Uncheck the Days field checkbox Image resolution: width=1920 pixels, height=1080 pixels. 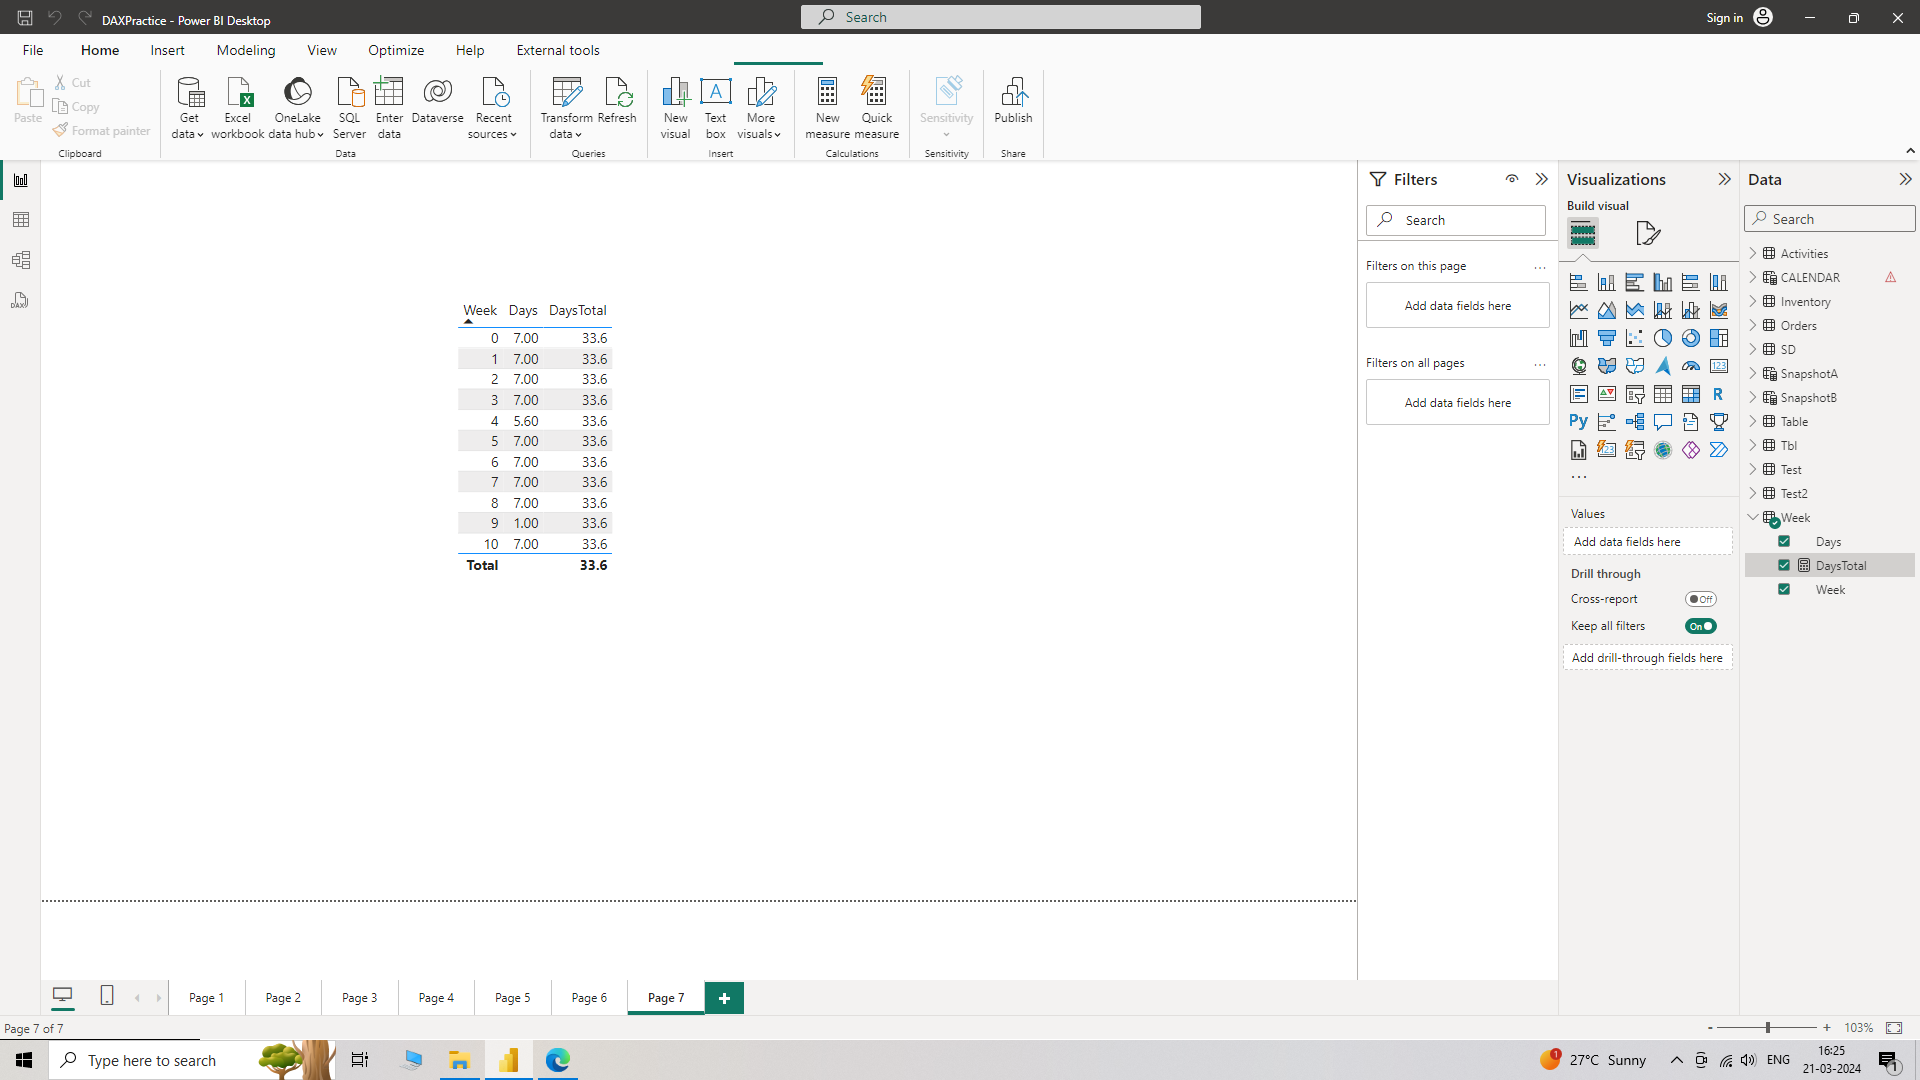pyautogui.click(x=1784, y=541)
